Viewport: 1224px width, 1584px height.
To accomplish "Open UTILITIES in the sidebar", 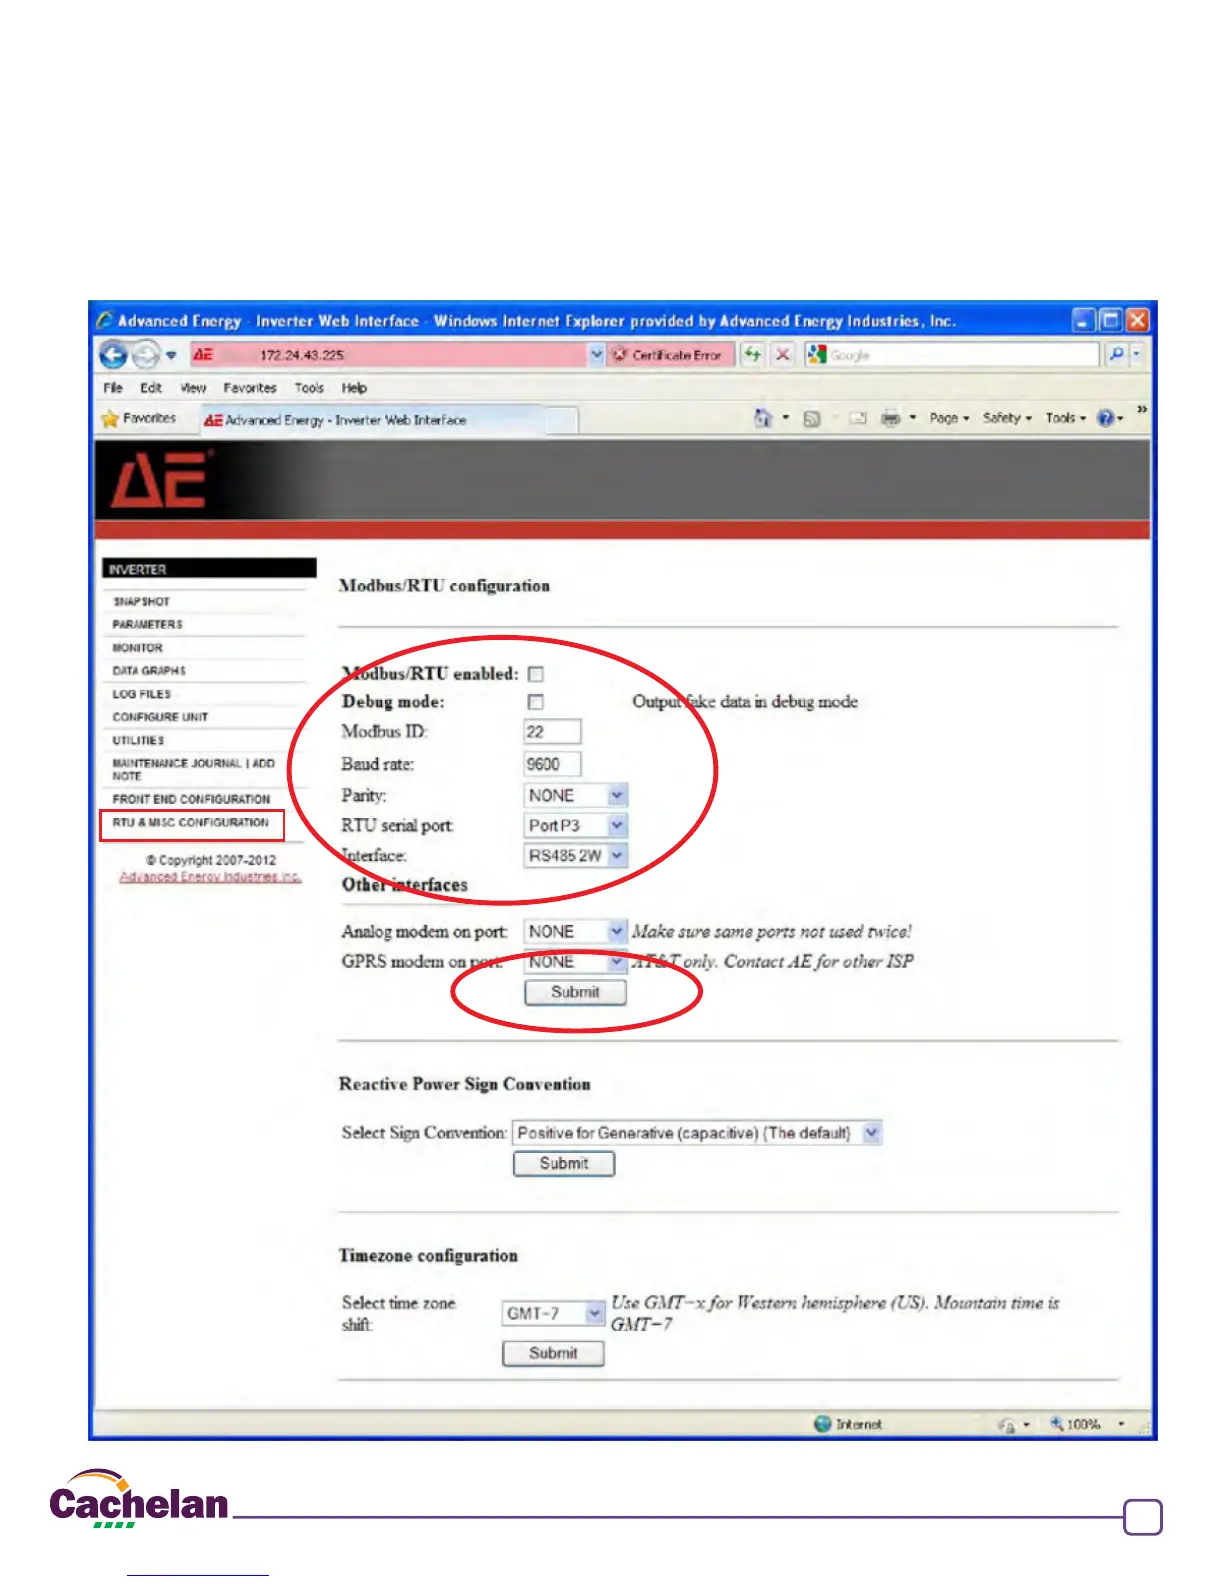I will [x=138, y=741].
